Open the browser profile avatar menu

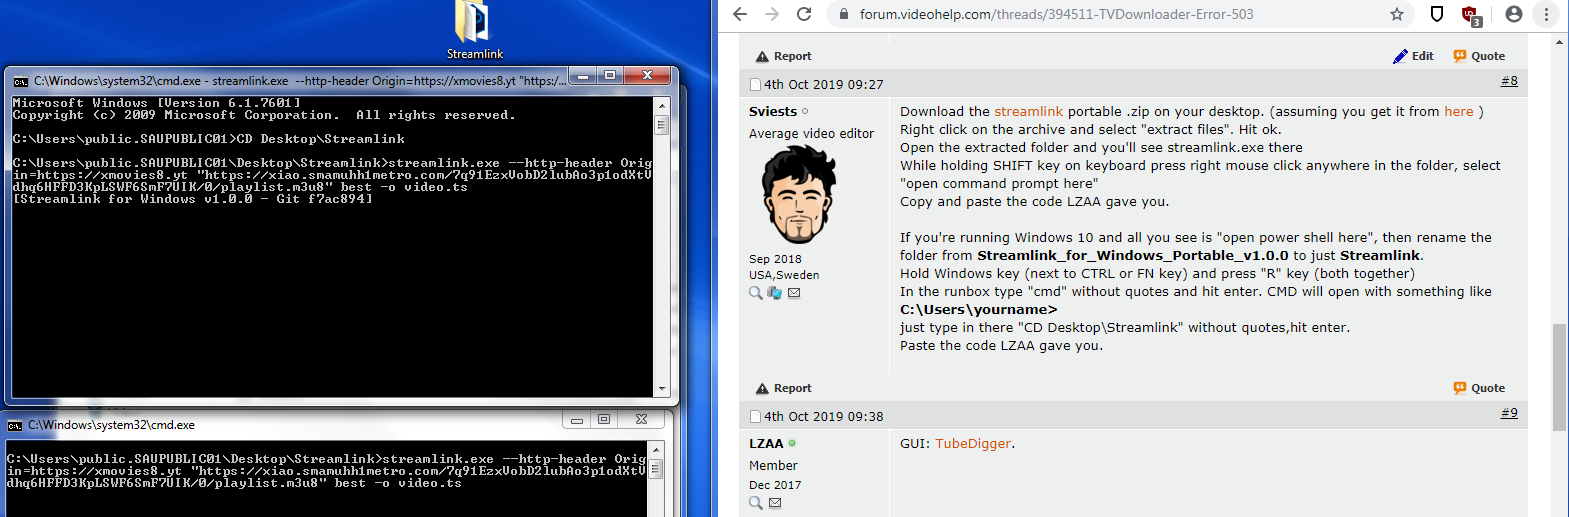(x=1514, y=14)
